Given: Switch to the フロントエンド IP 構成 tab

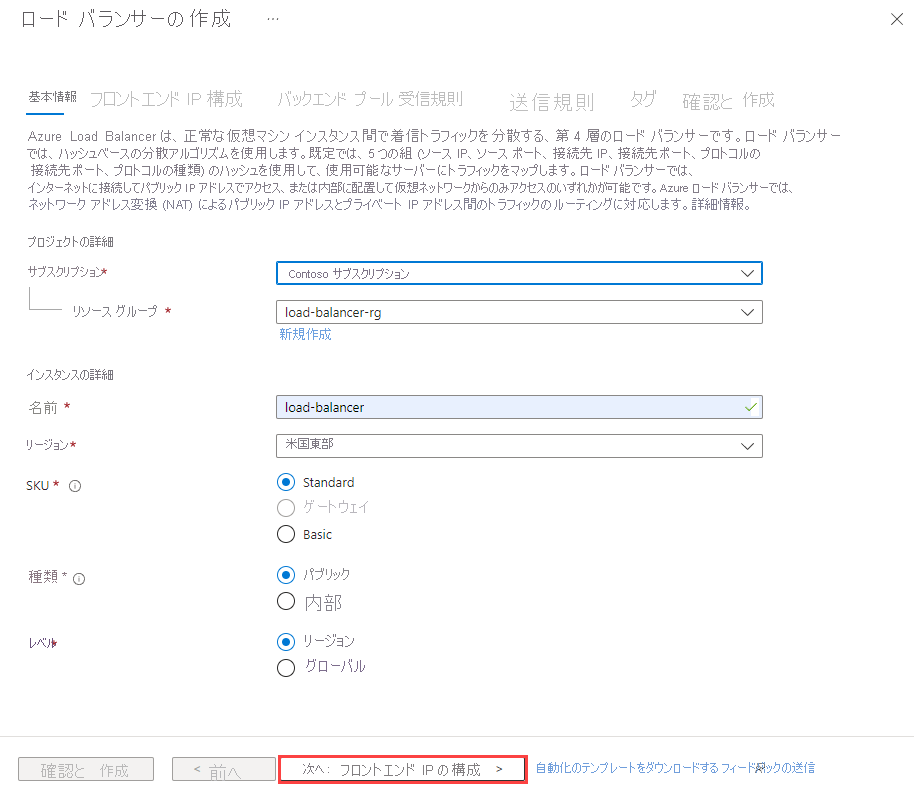Looking at the screenshot, I should click(x=166, y=99).
